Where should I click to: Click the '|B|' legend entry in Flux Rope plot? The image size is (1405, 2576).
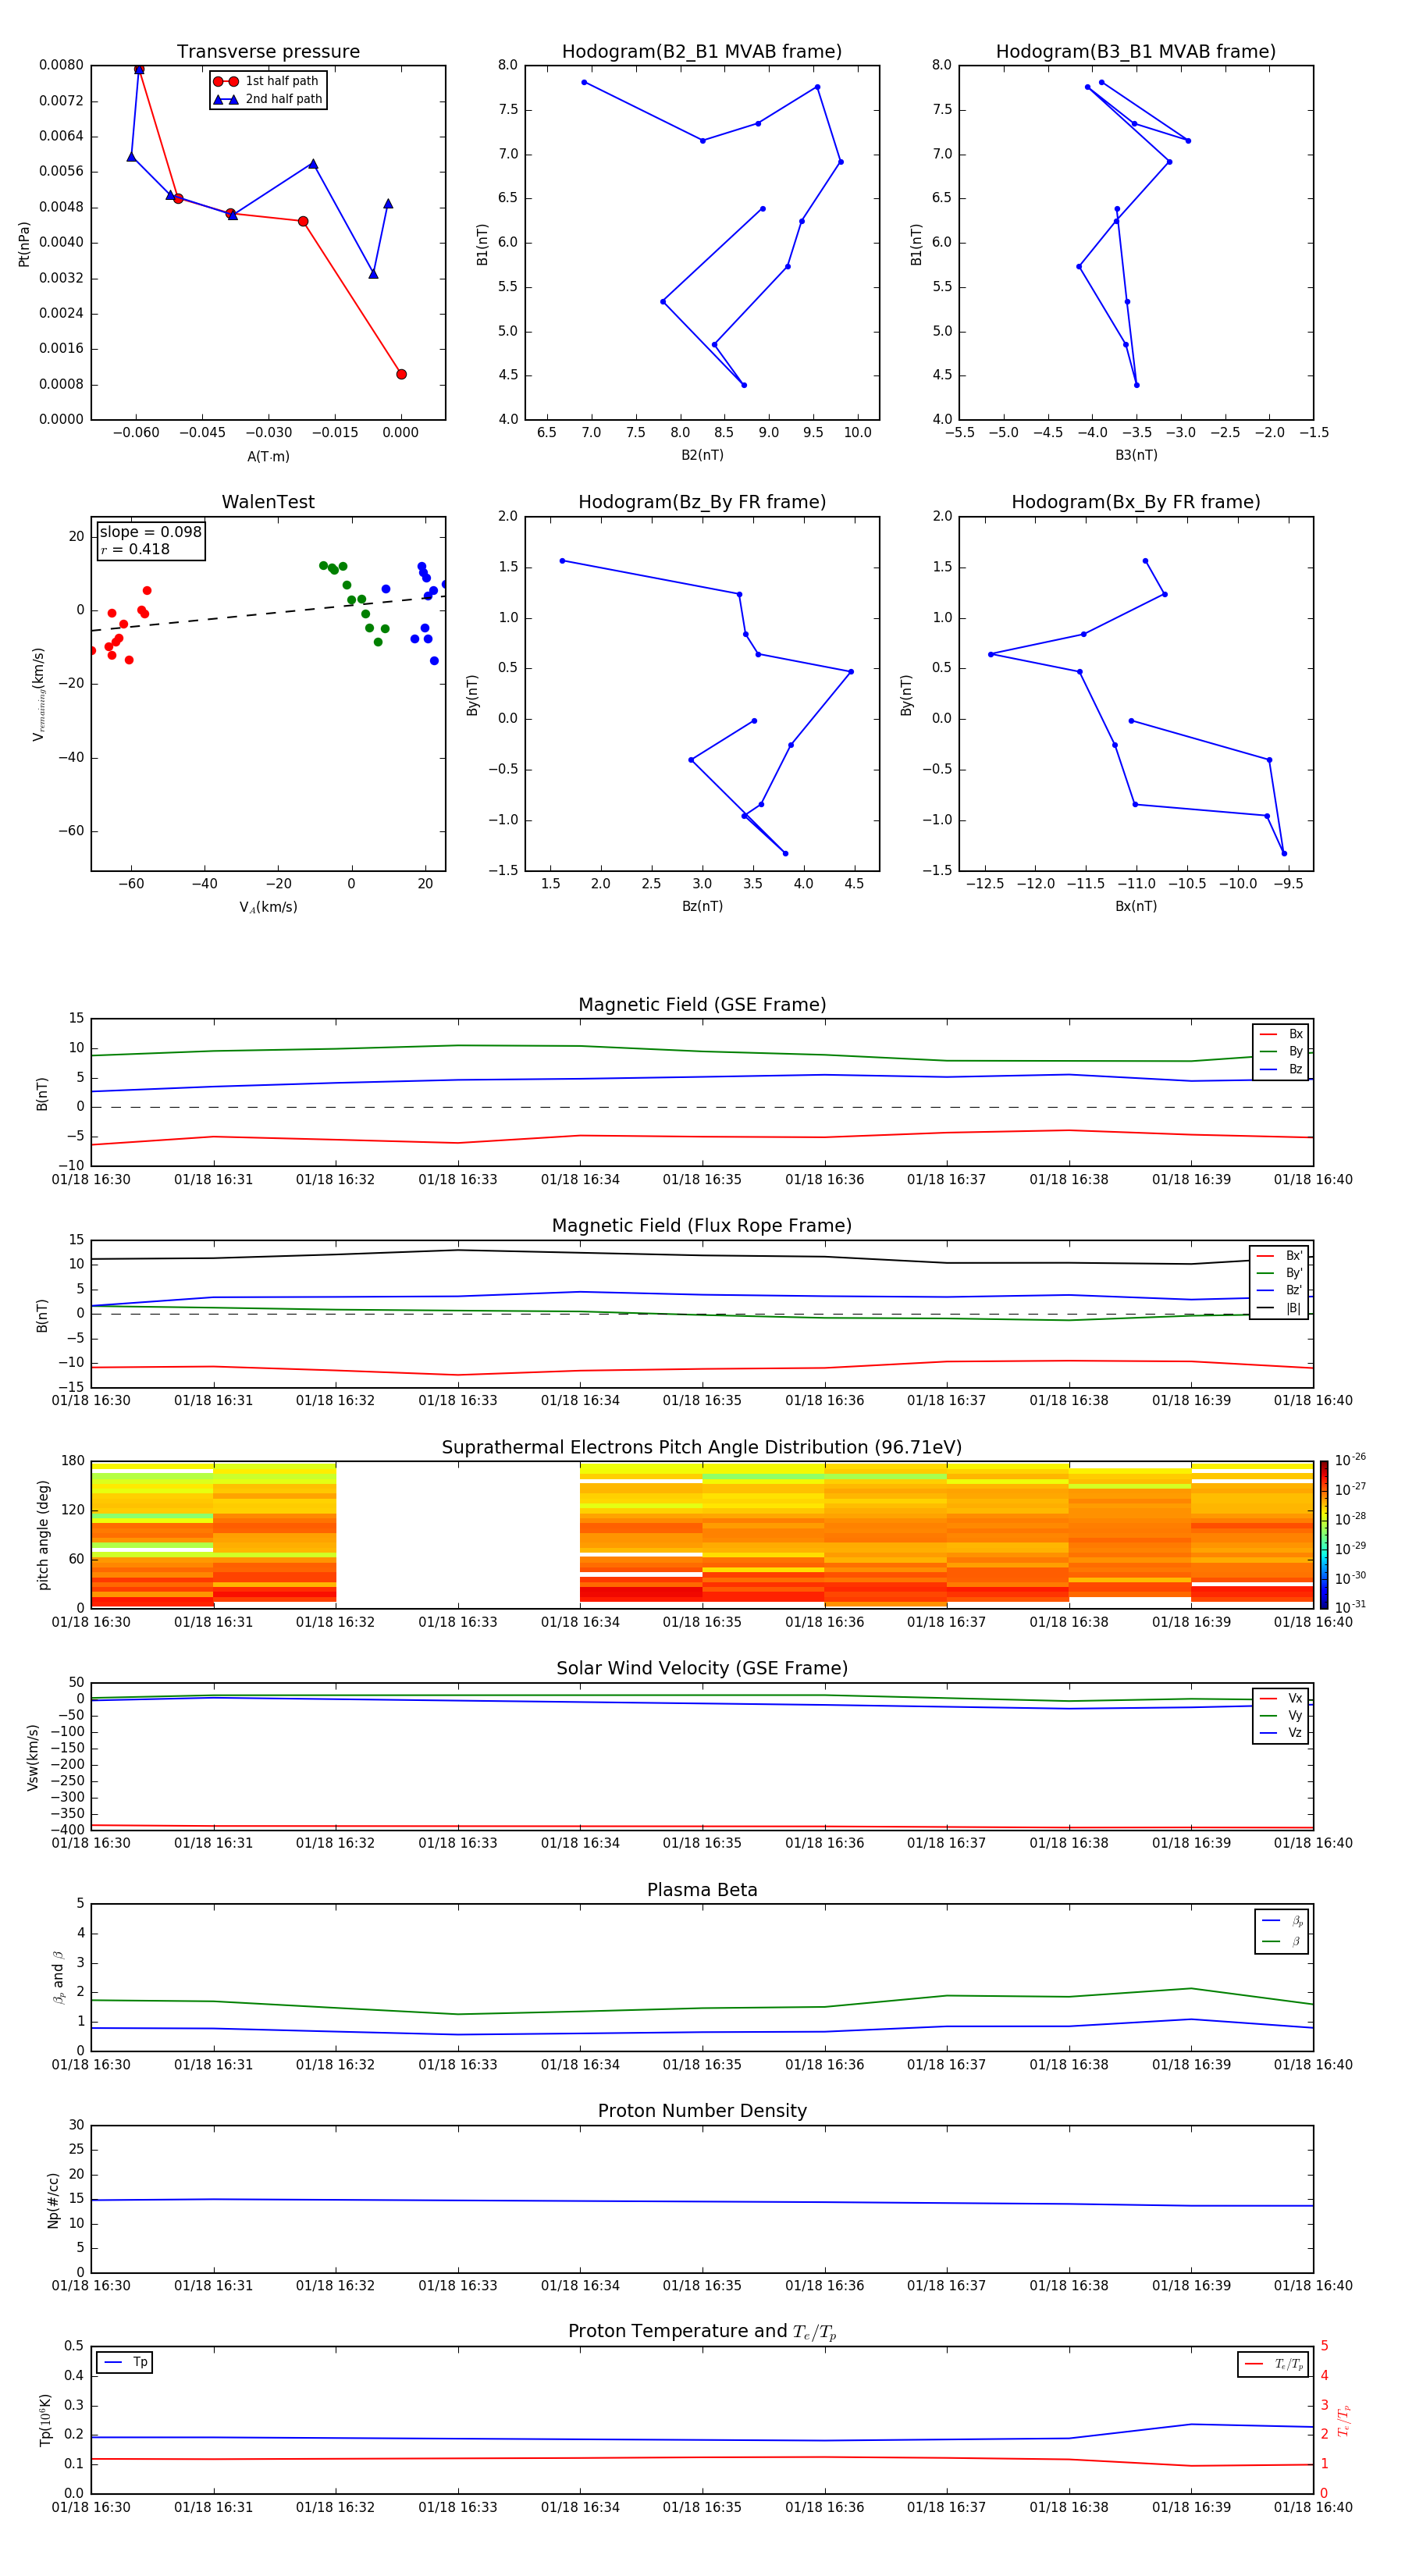click(x=1279, y=1308)
